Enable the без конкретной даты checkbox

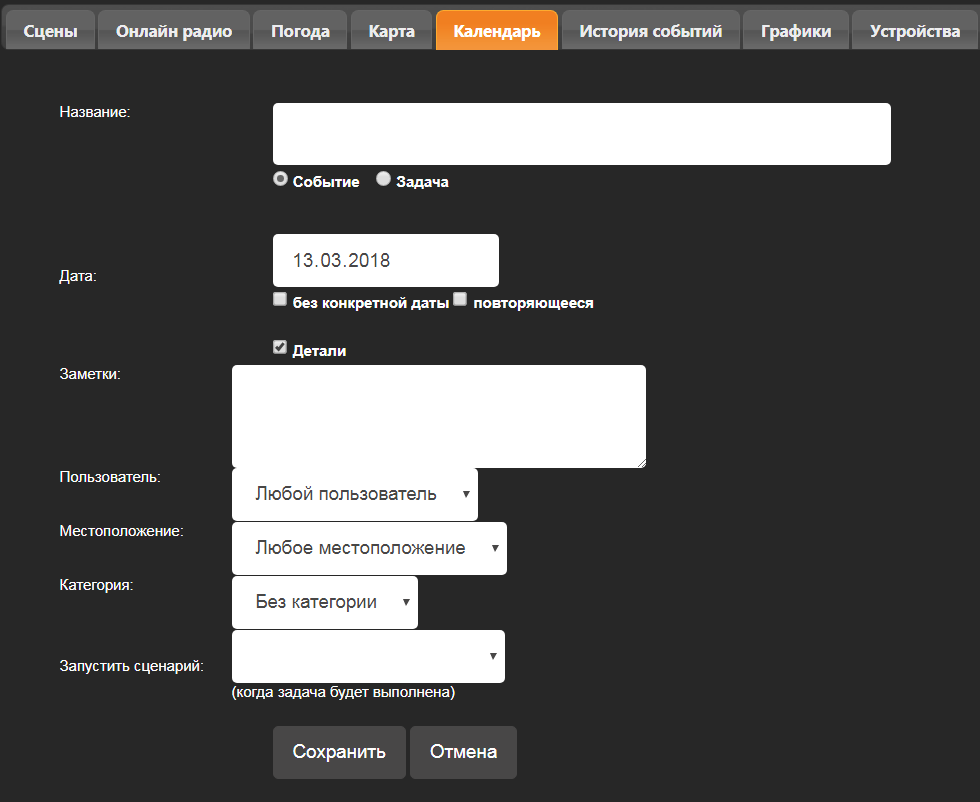[280, 299]
